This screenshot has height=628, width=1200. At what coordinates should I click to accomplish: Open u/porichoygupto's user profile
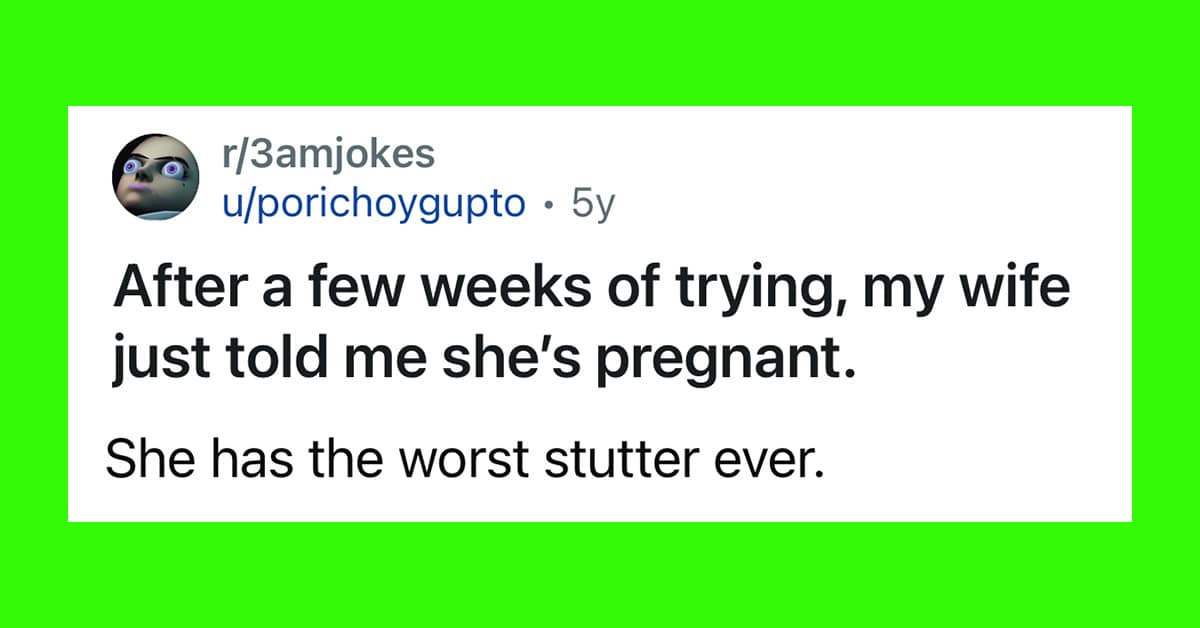pyautogui.click(x=372, y=205)
